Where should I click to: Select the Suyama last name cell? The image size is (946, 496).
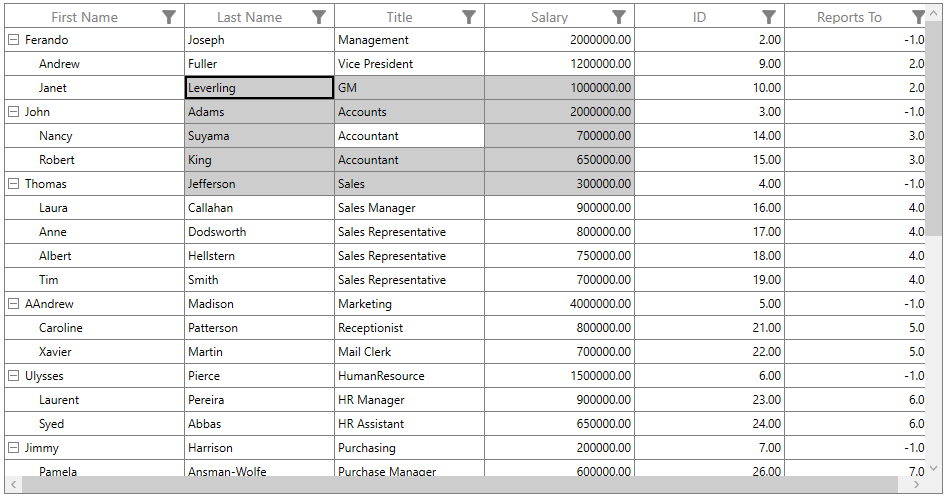(x=259, y=136)
